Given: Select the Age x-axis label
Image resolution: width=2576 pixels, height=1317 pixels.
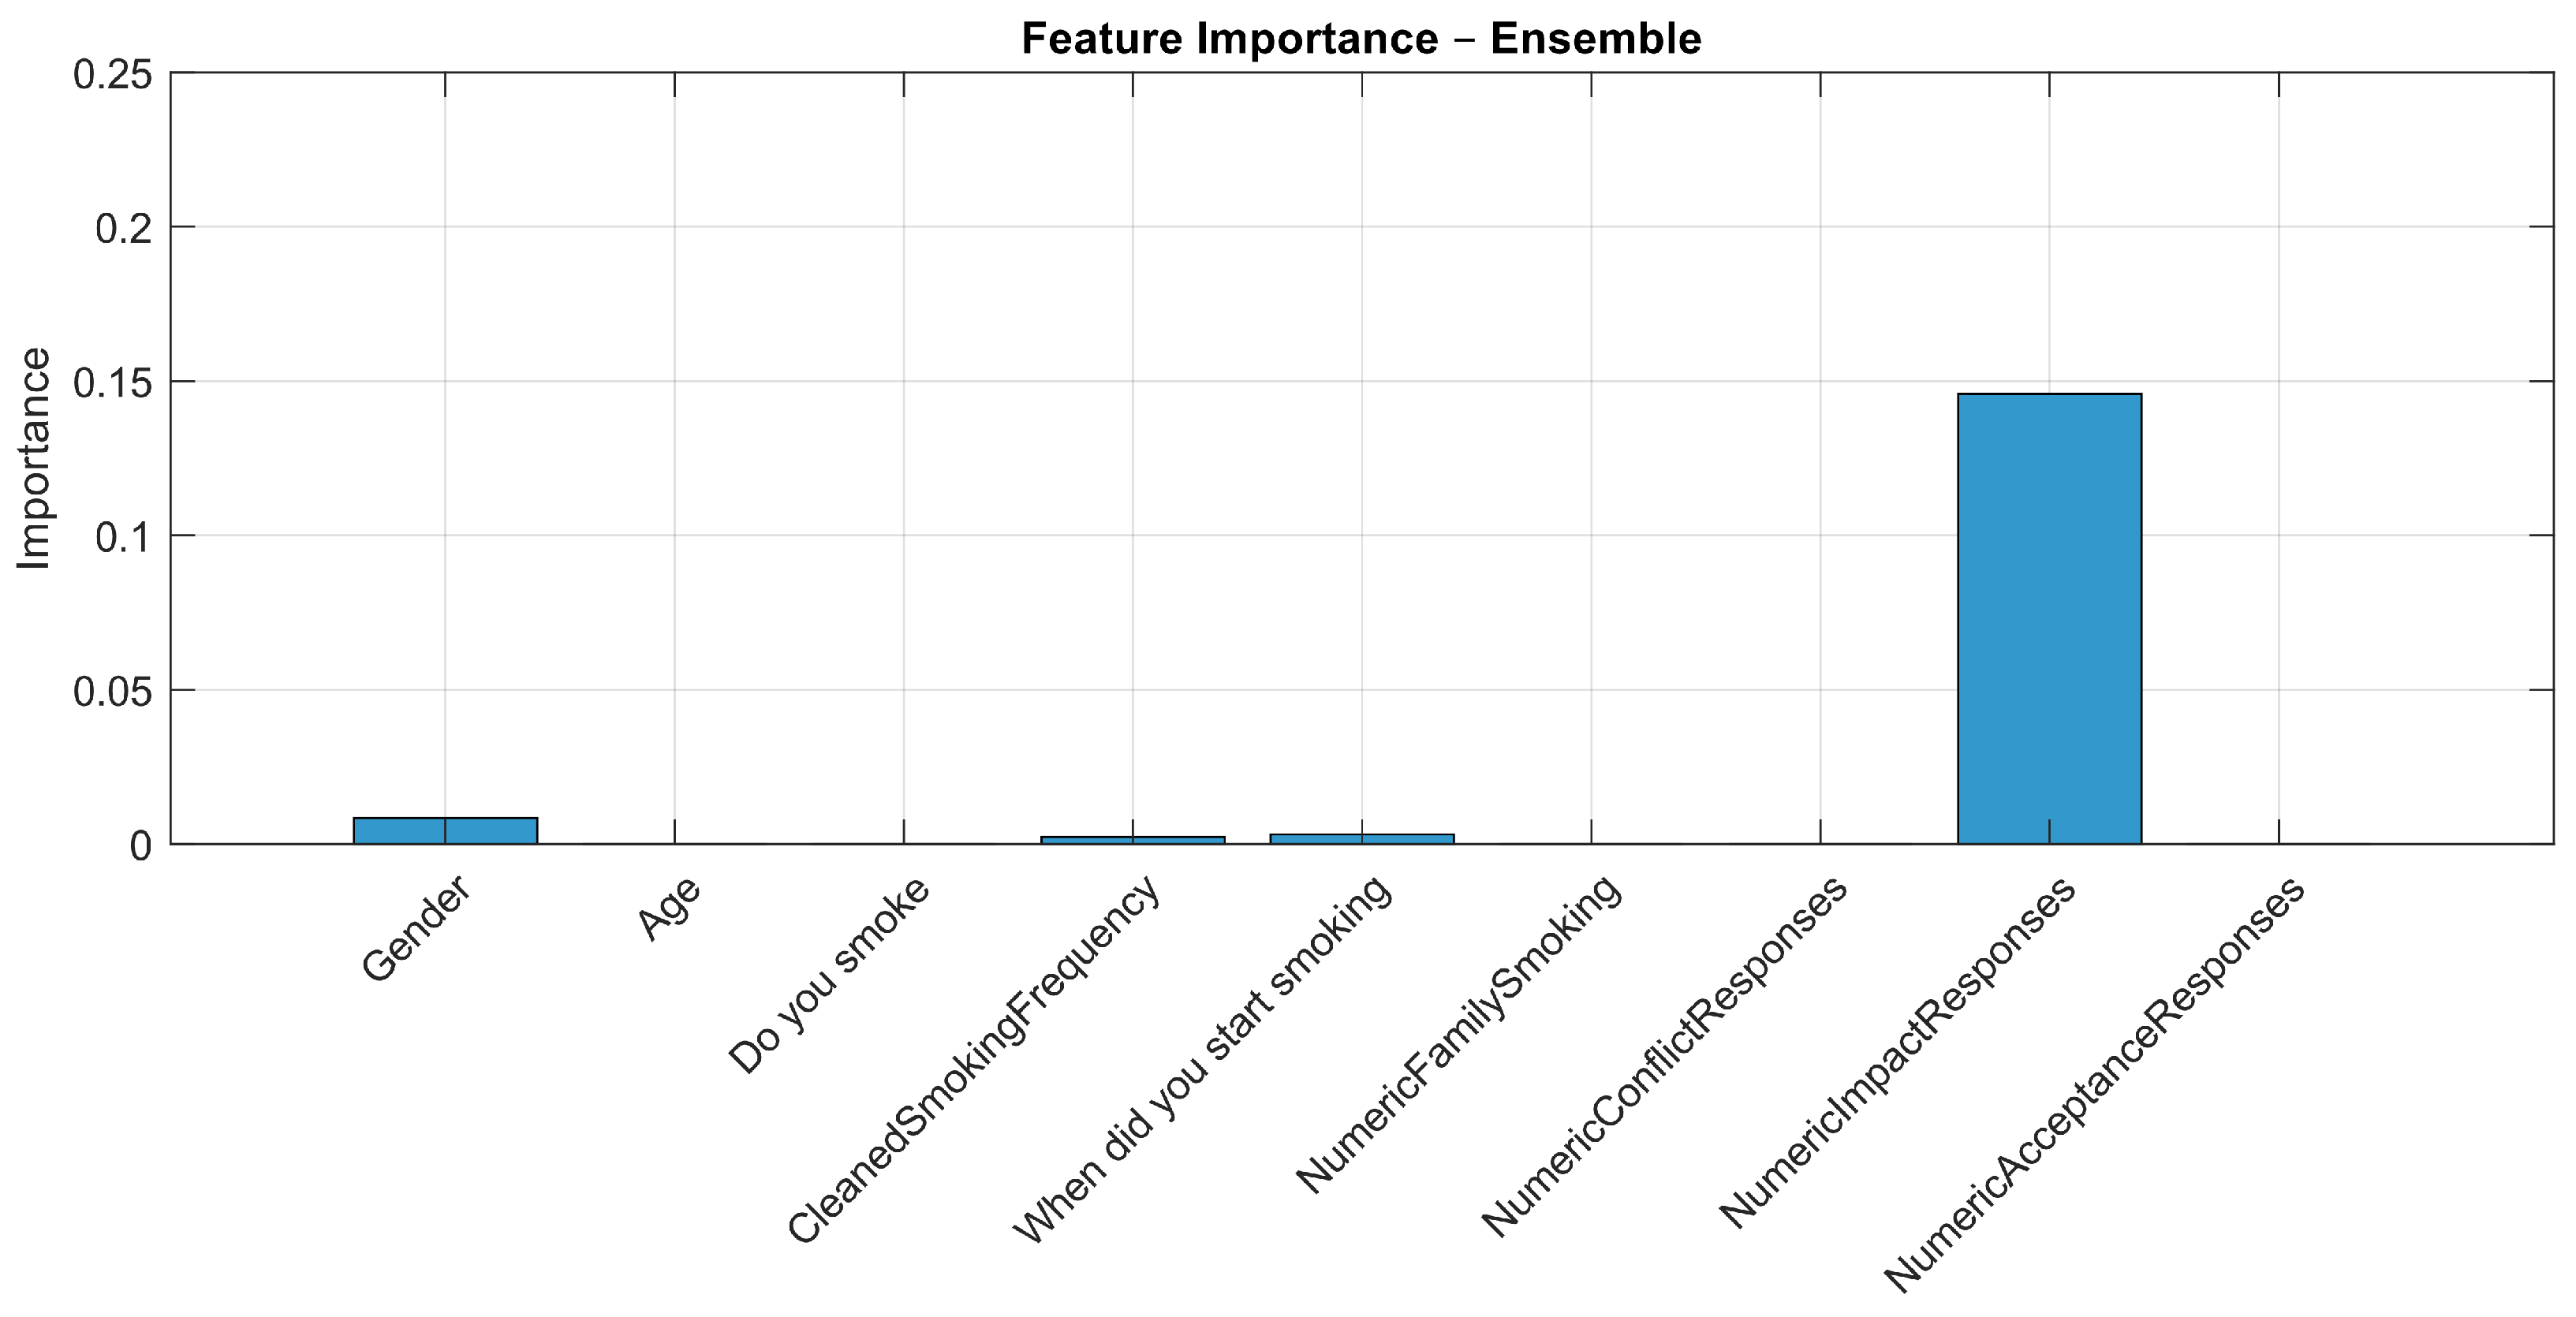Looking at the screenshot, I should (670, 909).
